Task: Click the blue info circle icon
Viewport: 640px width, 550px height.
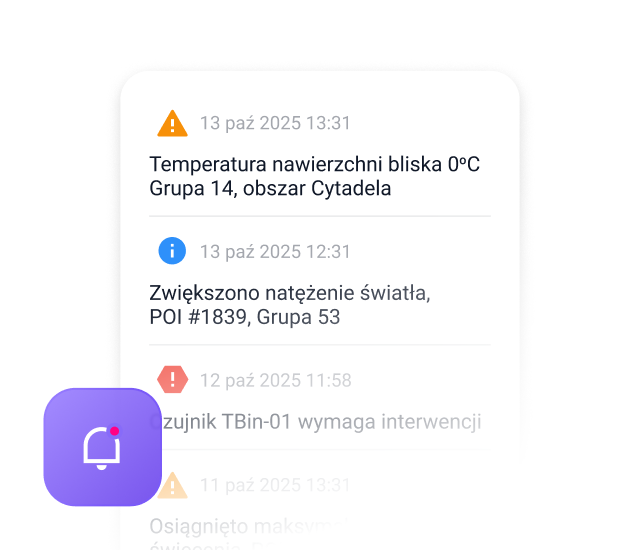Action: coord(172,251)
